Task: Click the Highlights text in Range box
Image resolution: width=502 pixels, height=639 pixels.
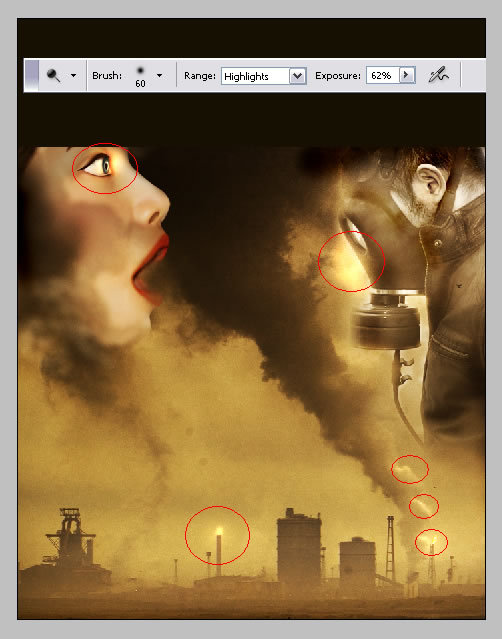Action: pyautogui.click(x=246, y=76)
